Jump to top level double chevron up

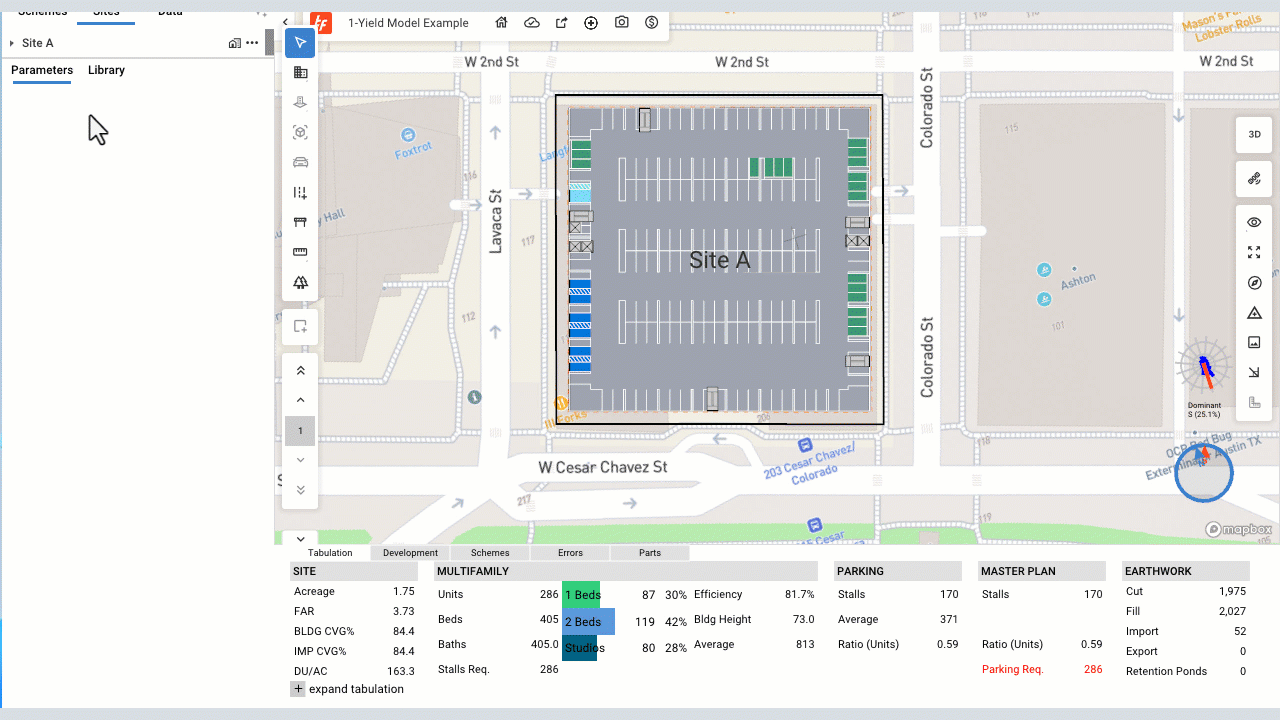click(x=300, y=370)
